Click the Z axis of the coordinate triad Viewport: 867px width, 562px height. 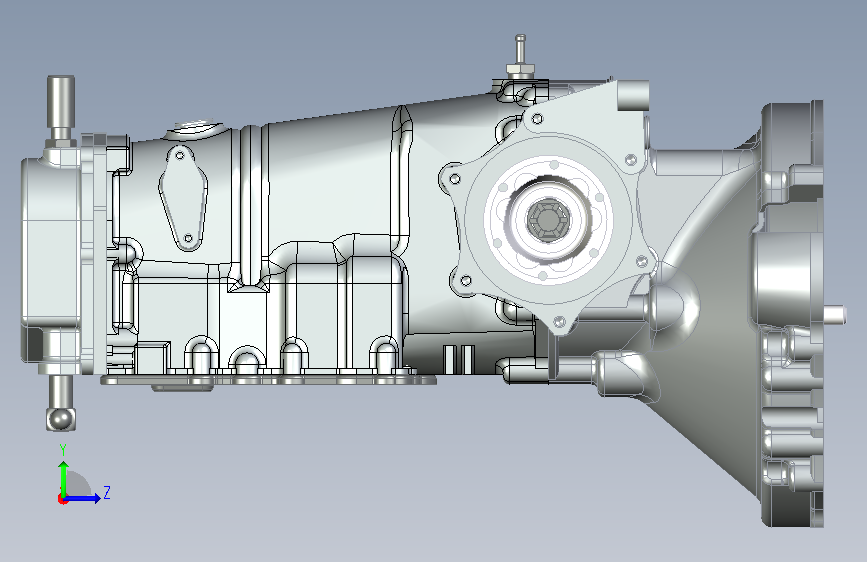pyautogui.click(x=83, y=498)
